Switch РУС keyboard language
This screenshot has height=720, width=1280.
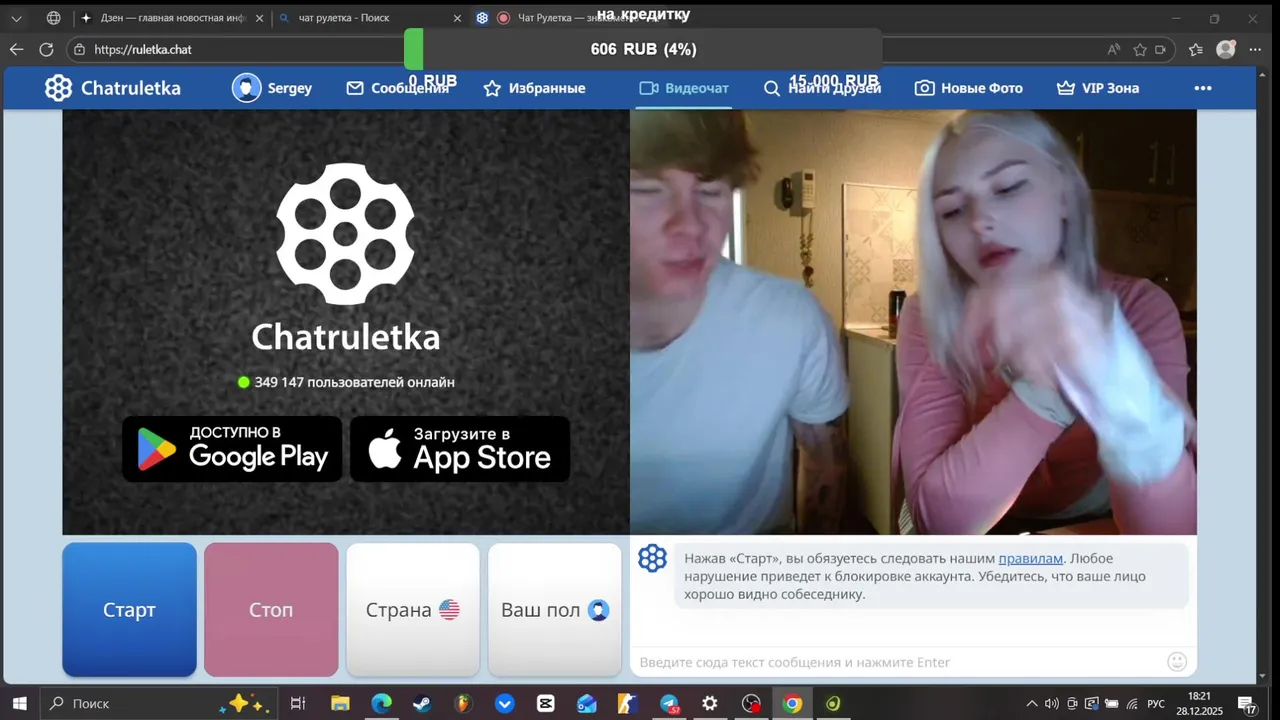tap(1156, 704)
